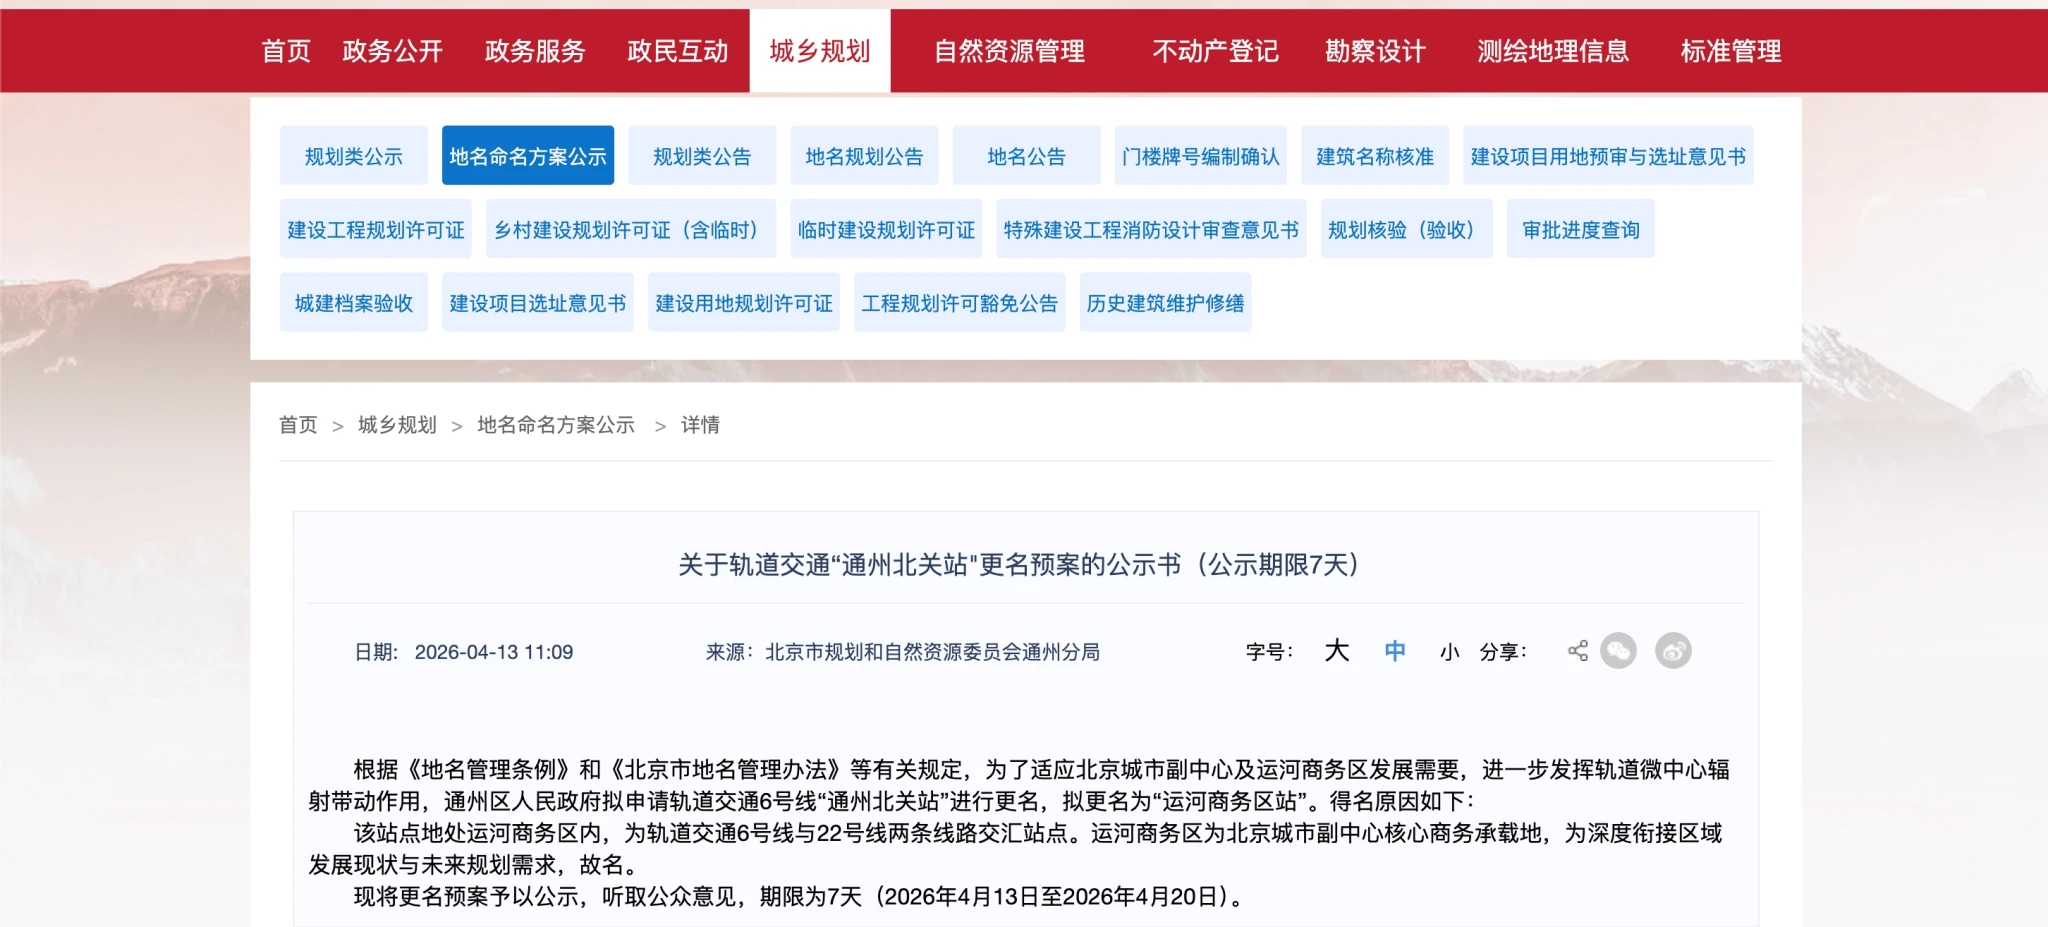Click 地名命名方案公示 breadcrumb link
Screen dimensions: 2048x927
556,425
